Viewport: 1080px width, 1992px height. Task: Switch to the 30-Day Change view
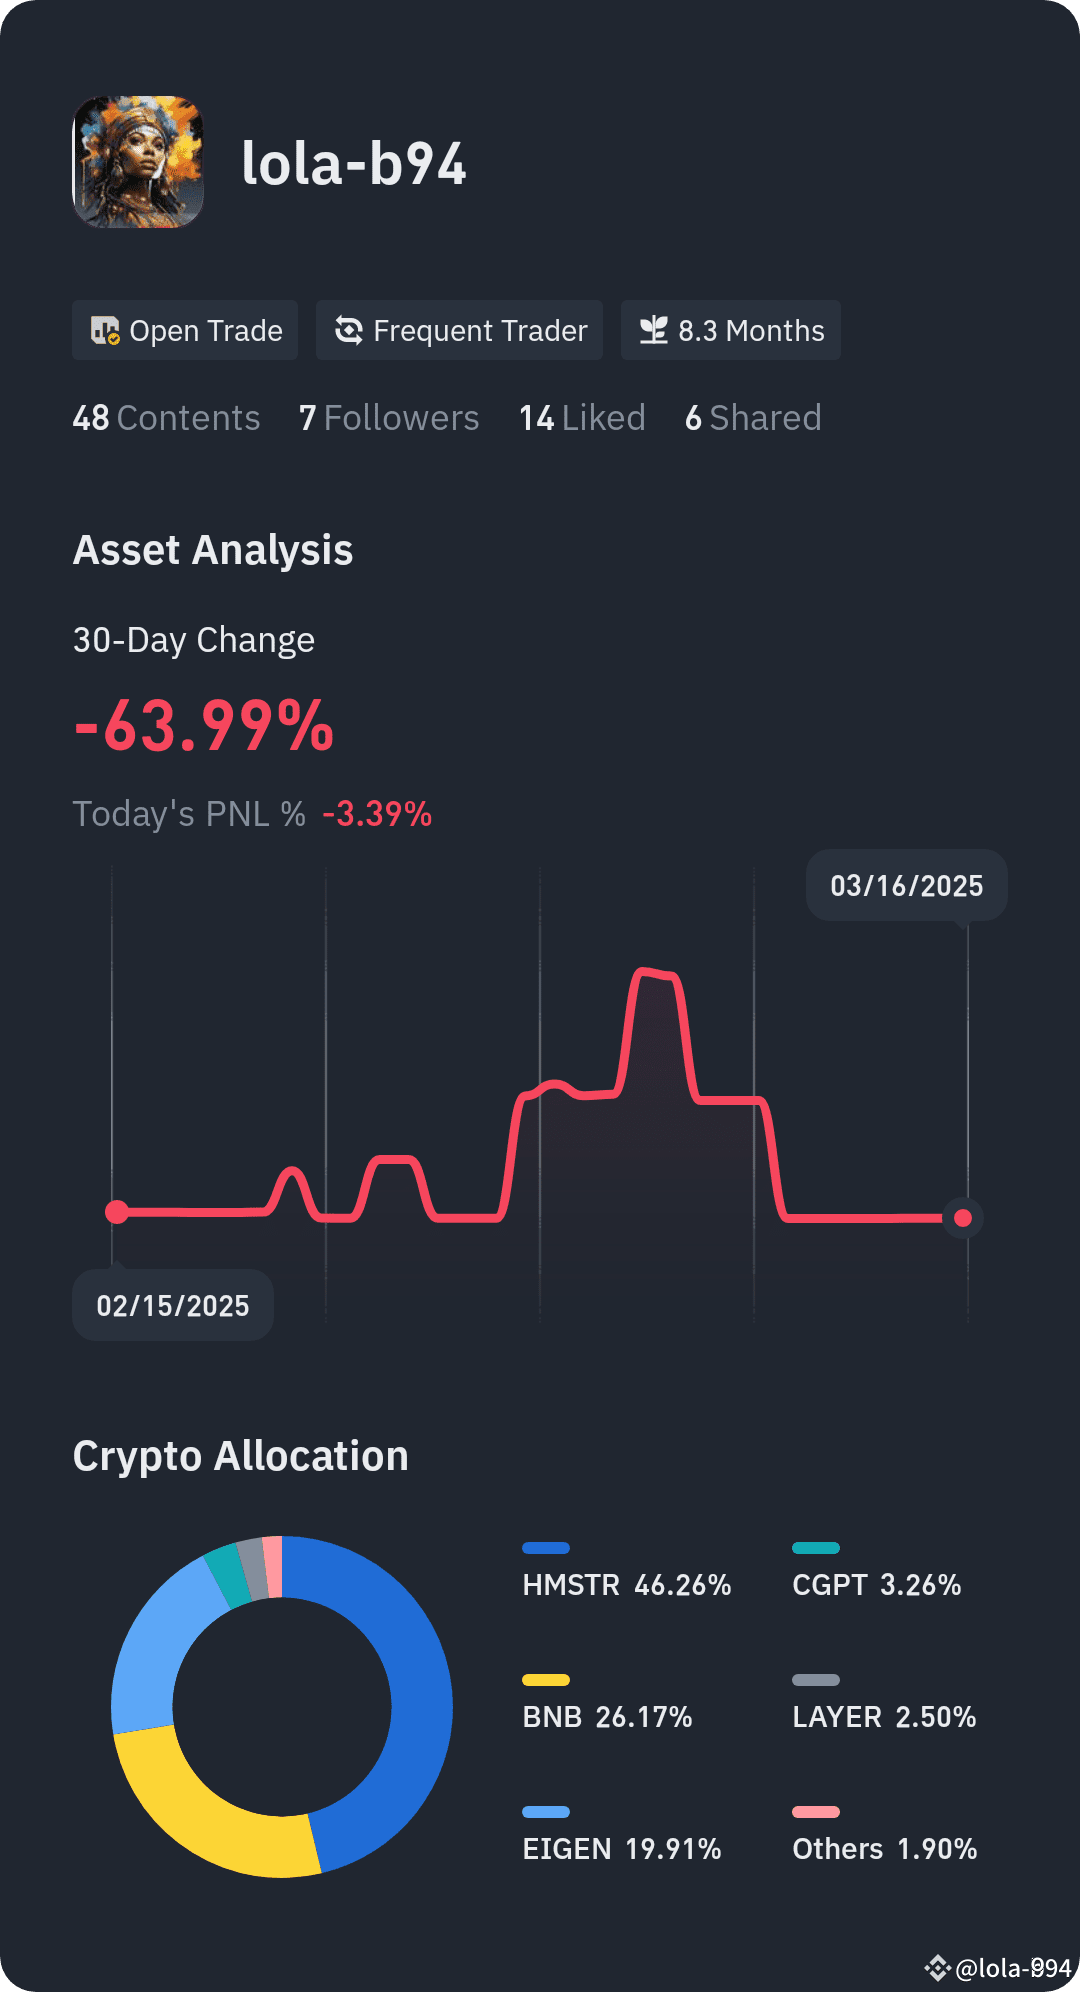click(193, 639)
